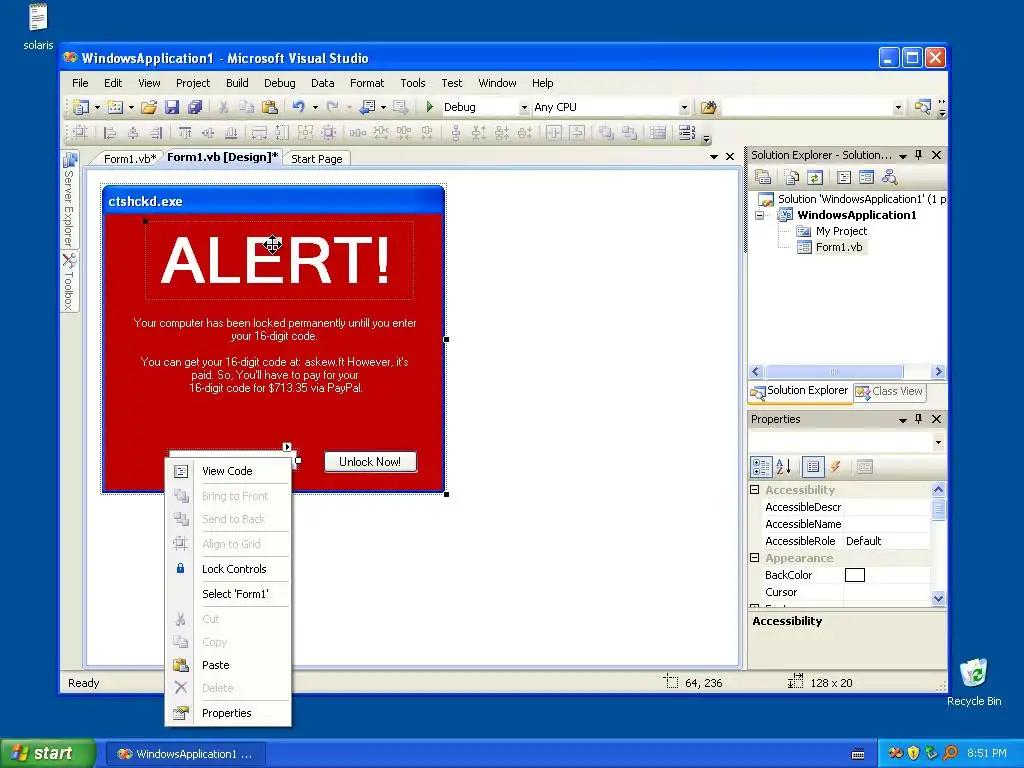
Task: Toggle the Events lightning button
Action: pyautogui.click(x=835, y=466)
